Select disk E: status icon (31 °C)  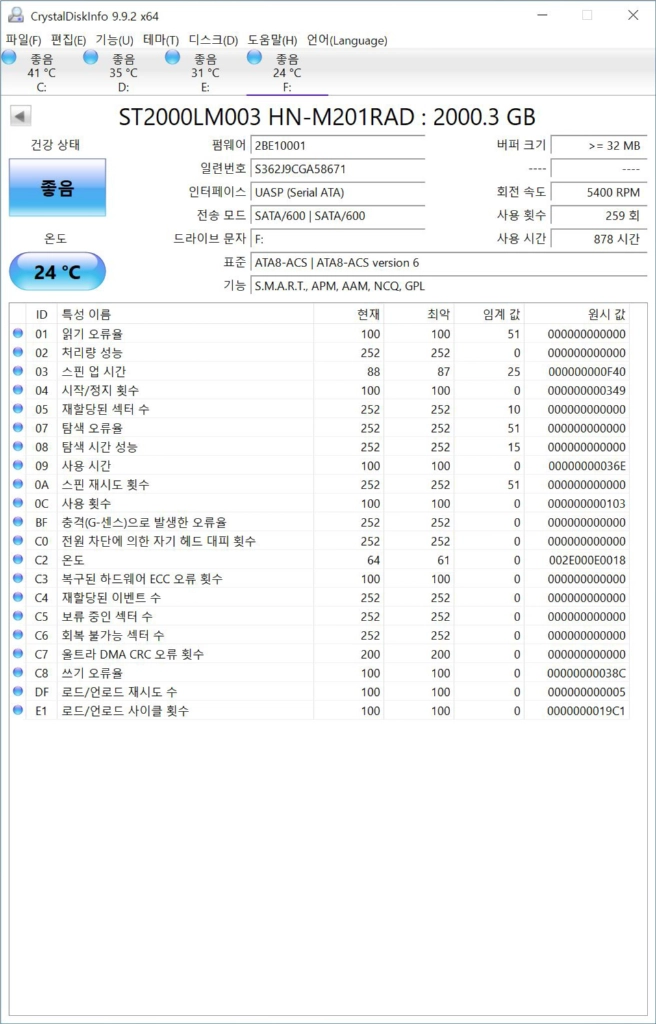[172, 57]
